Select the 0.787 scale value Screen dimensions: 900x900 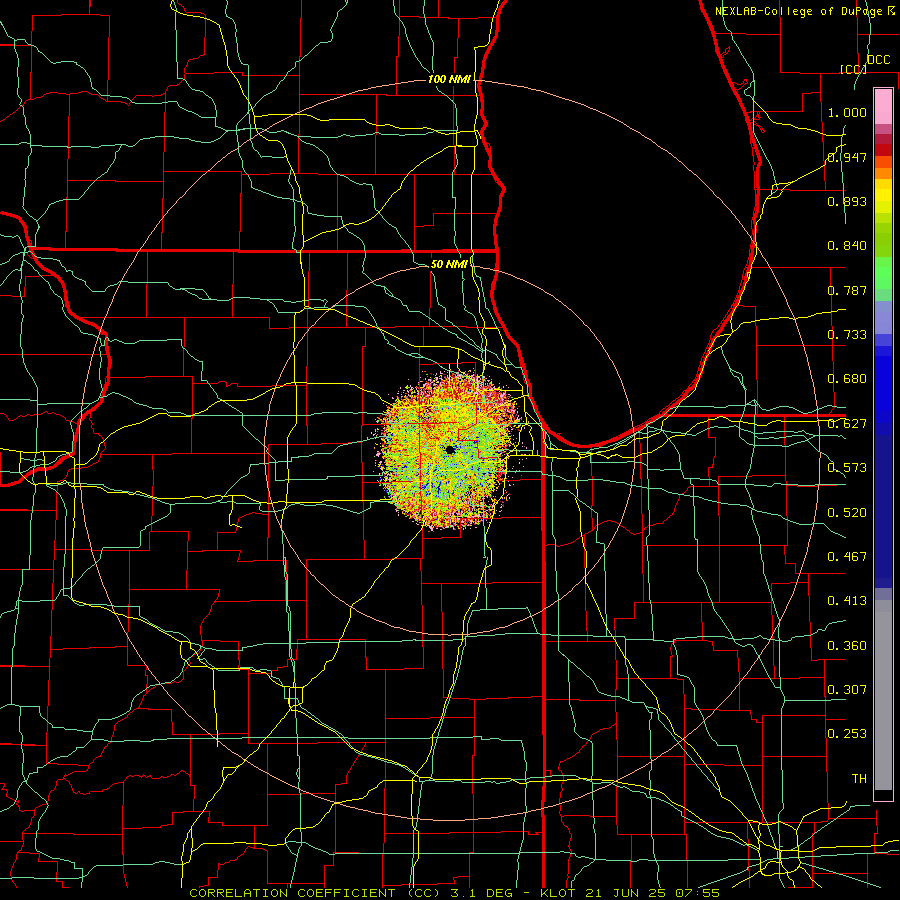[847, 290]
